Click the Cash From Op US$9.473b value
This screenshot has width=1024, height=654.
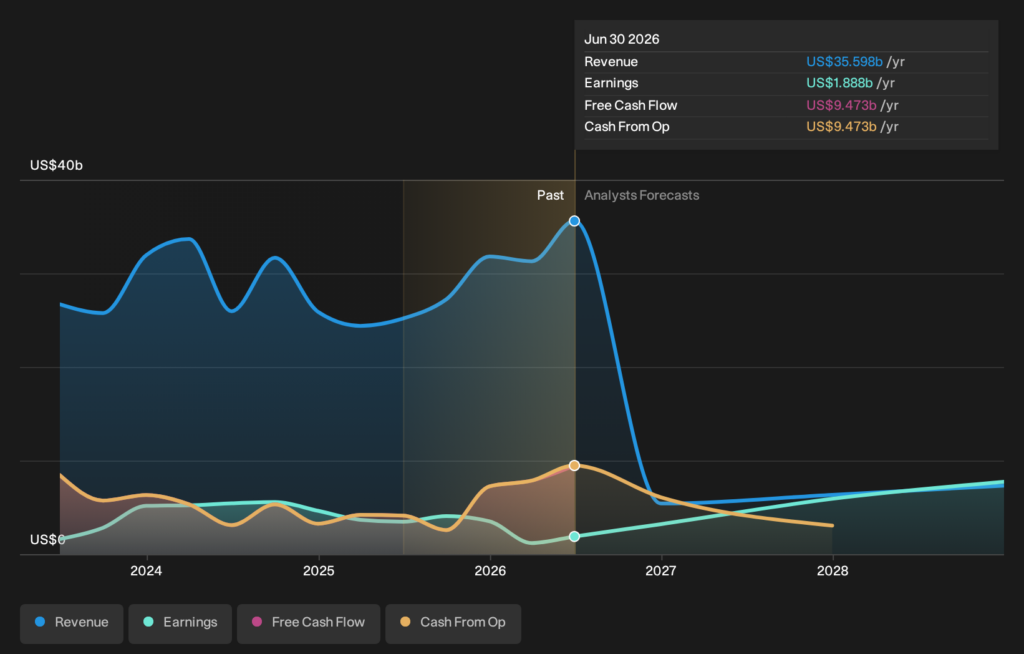tap(841, 127)
